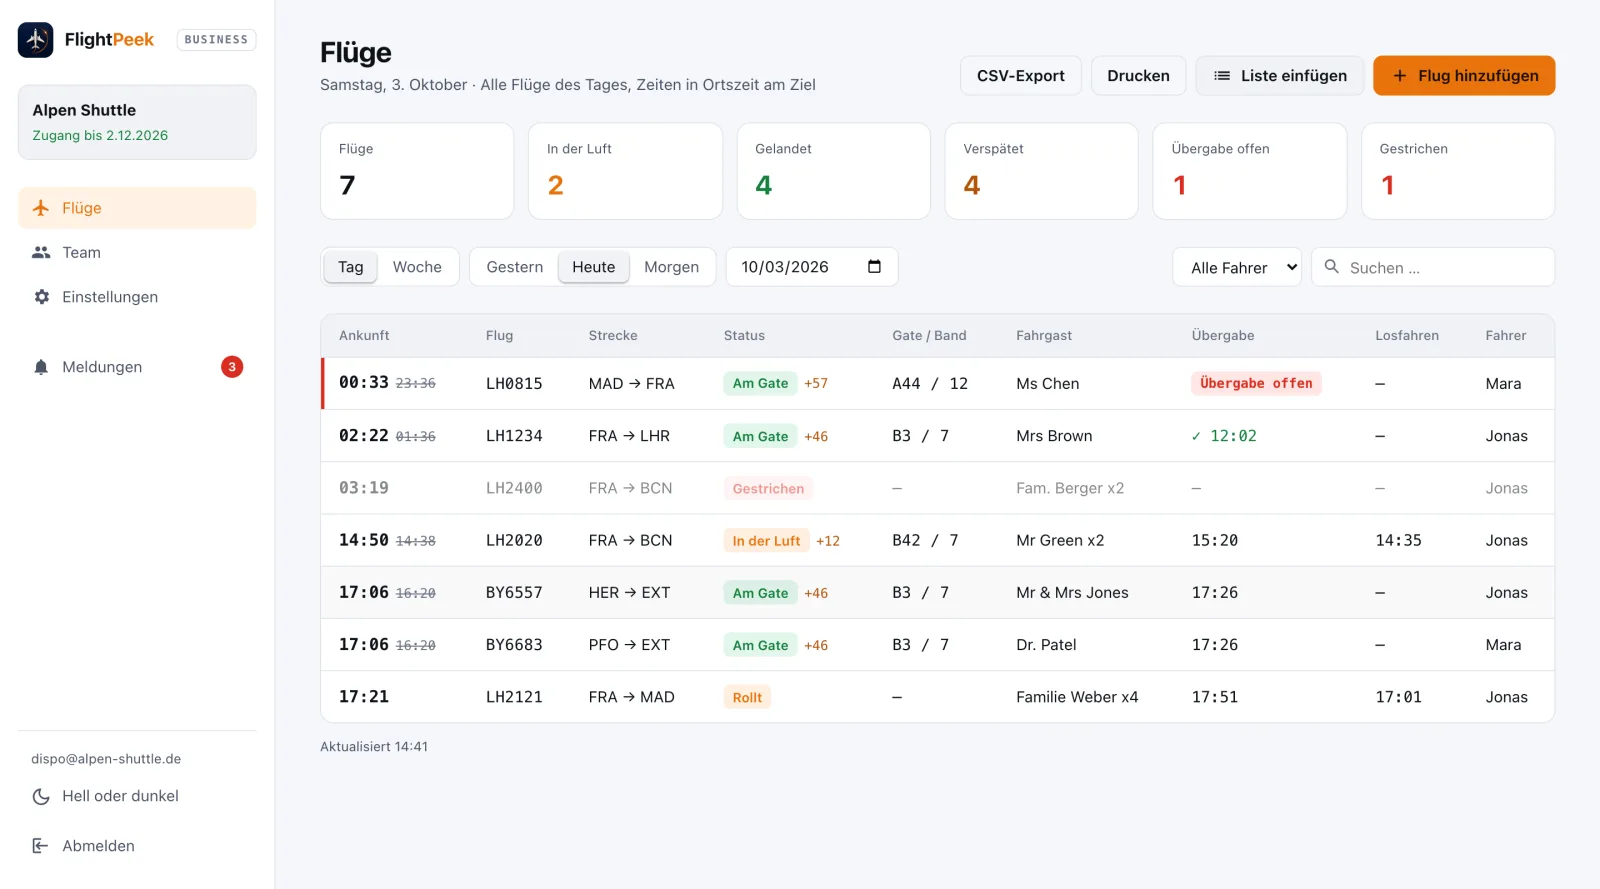Click the Flug hinzufügen button
The image size is (1600, 889).
pyautogui.click(x=1464, y=76)
